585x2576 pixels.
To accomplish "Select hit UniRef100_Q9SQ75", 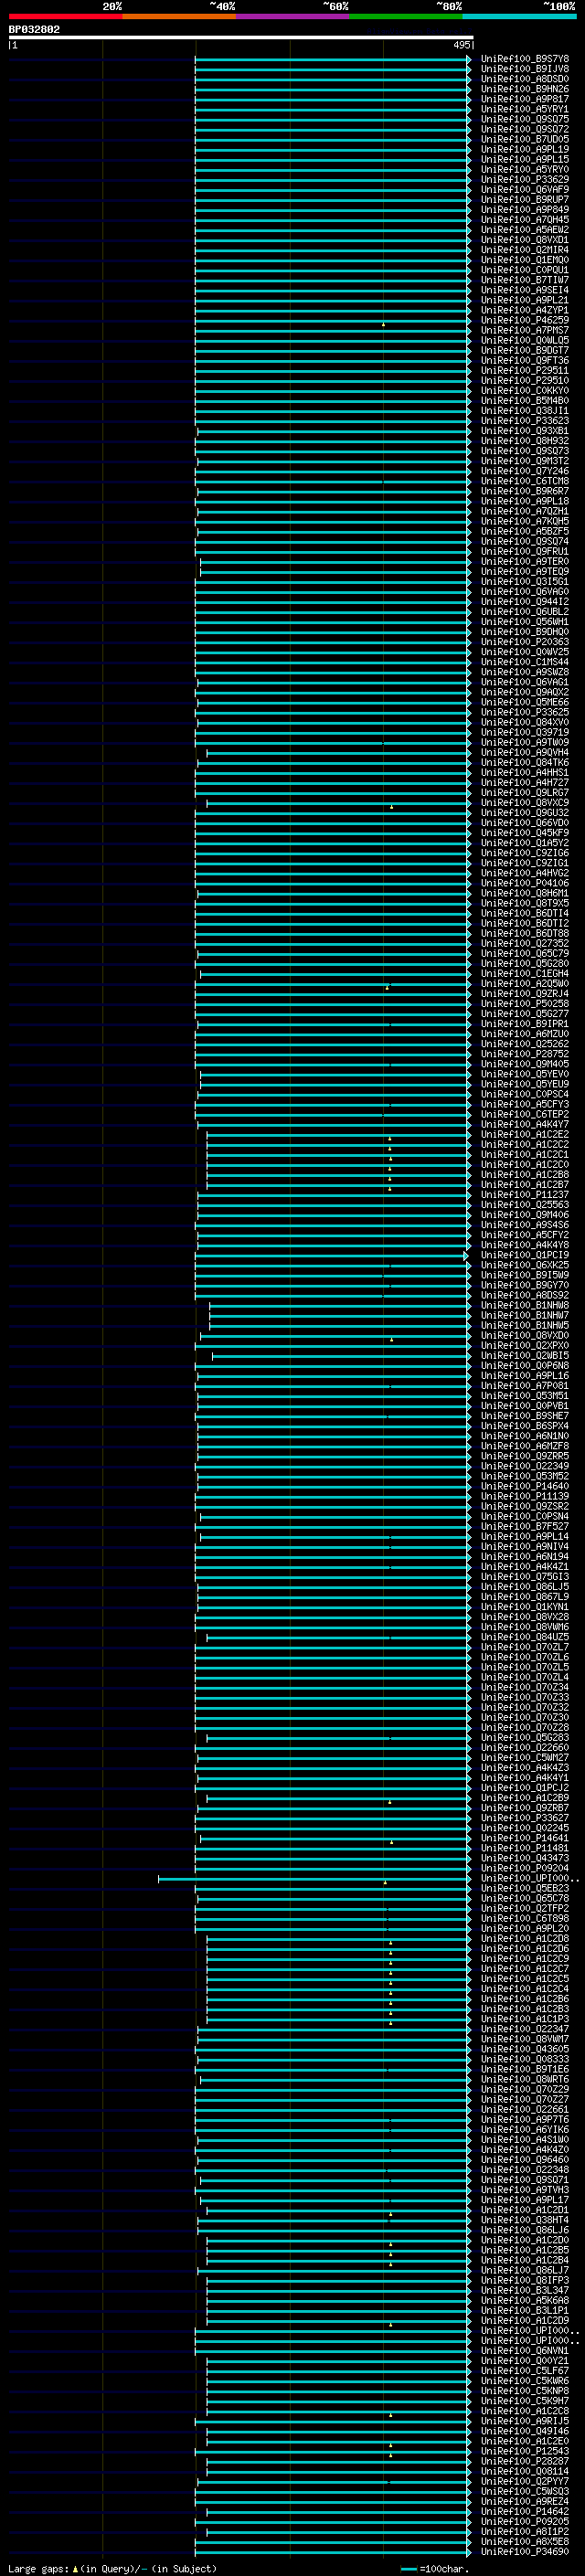I will [x=525, y=119].
